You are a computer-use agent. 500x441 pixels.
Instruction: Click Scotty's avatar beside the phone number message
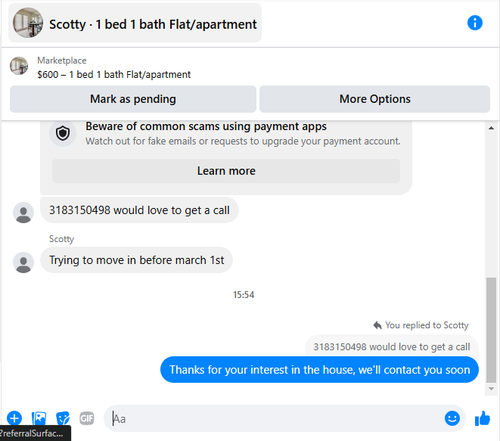(23, 212)
